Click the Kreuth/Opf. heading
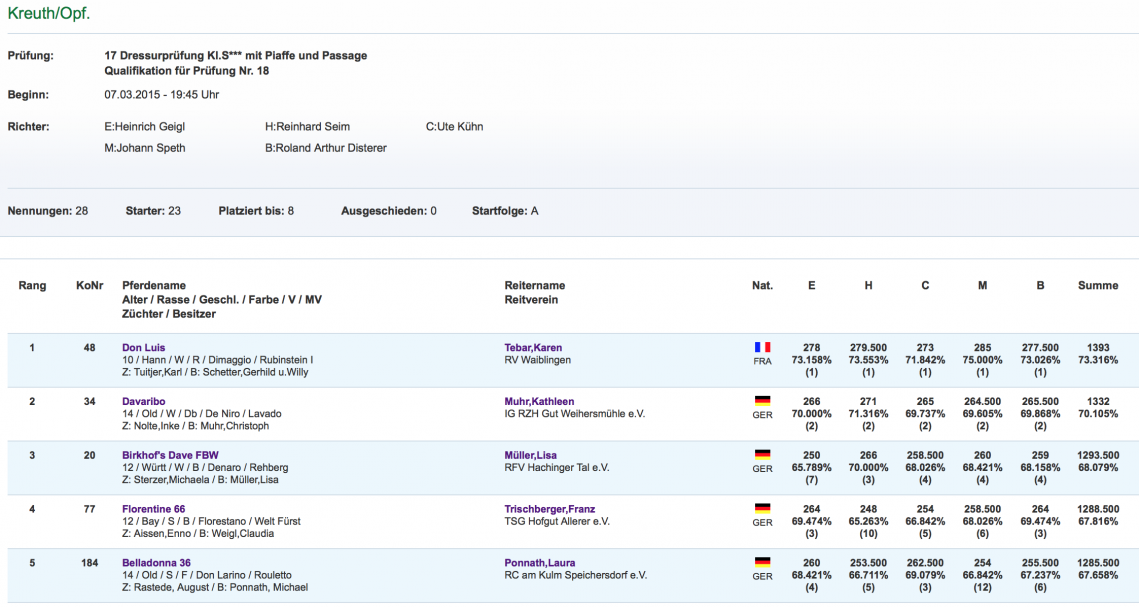Image resolution: width=1139 pixels, height=607 pixels. (x=48, y=13)
